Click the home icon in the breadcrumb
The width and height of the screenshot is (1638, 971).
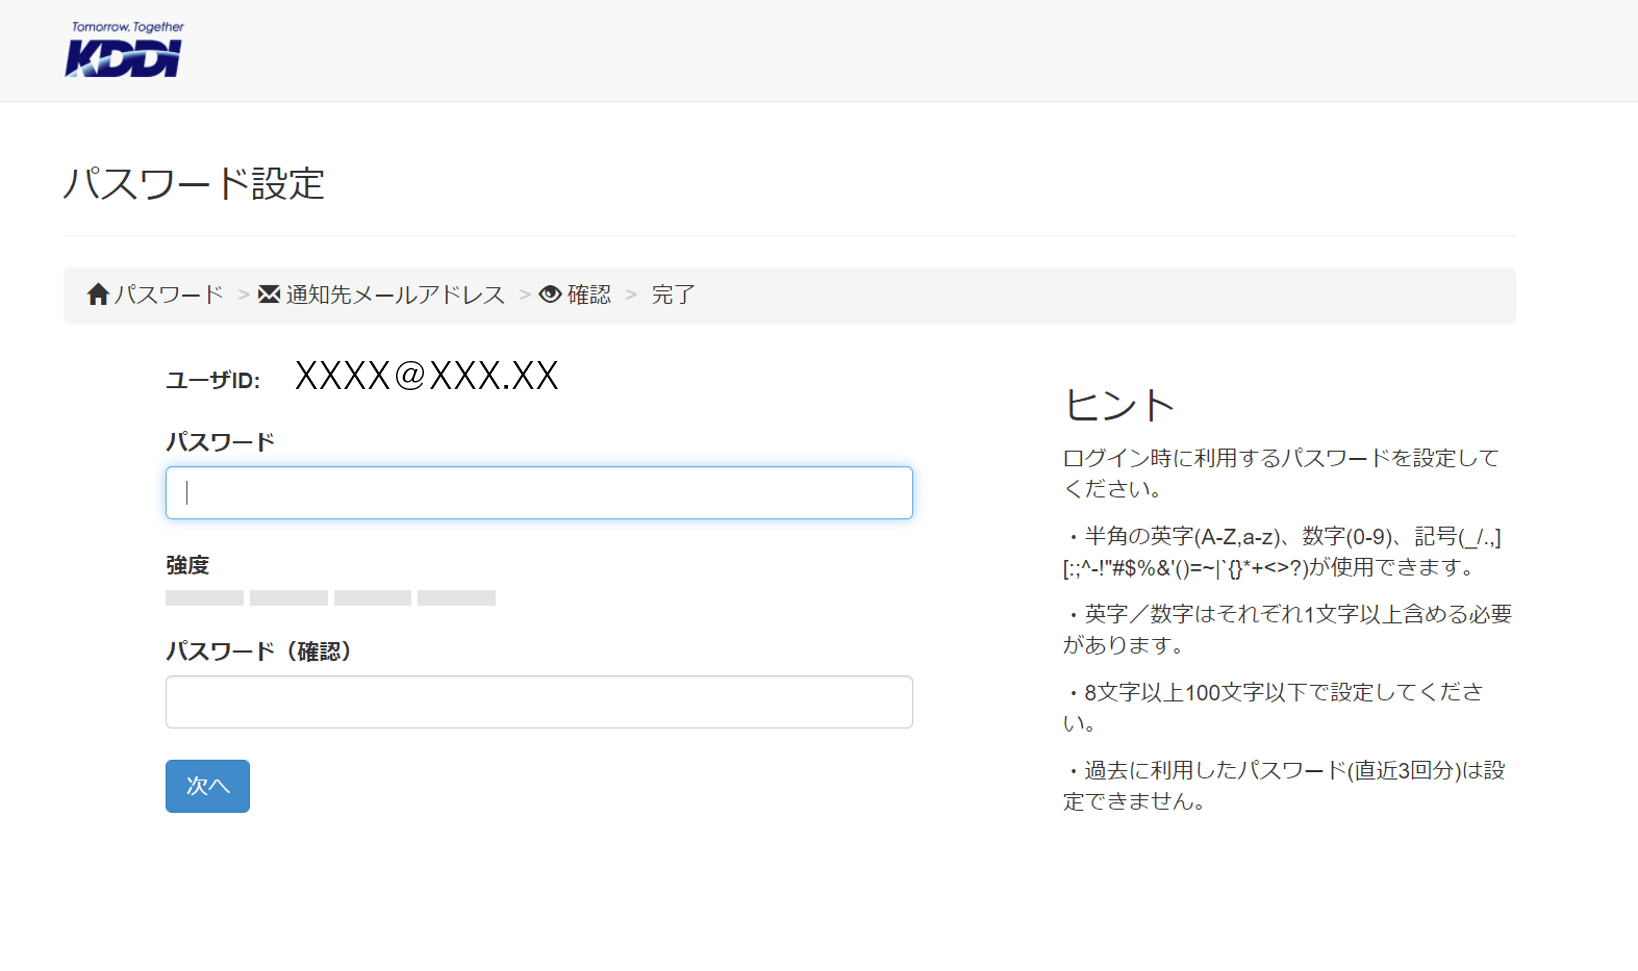click(x=97, y=294)
